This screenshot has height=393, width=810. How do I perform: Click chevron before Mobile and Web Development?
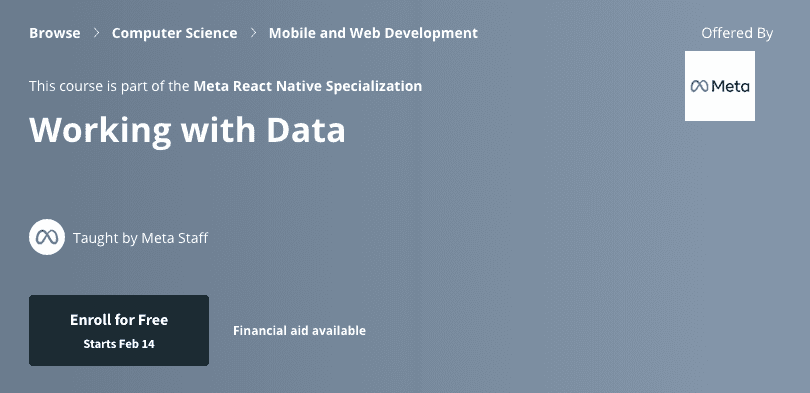(x=253, y=33)
